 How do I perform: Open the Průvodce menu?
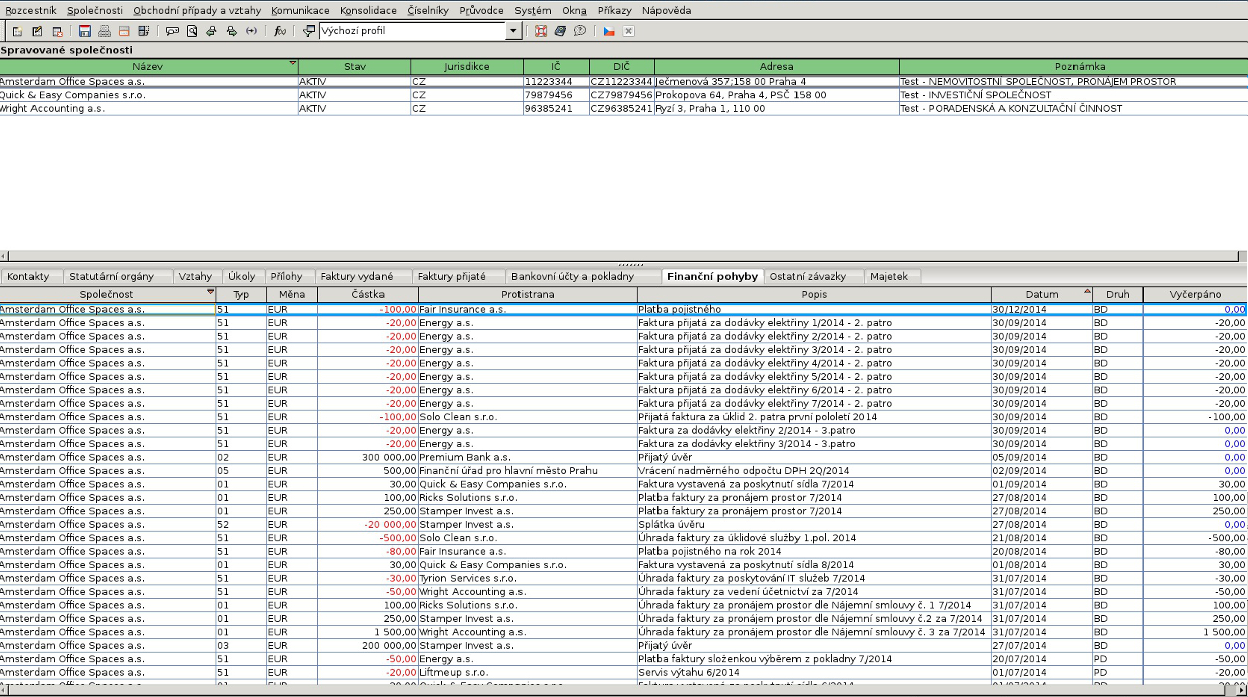(x=482, y=10)
